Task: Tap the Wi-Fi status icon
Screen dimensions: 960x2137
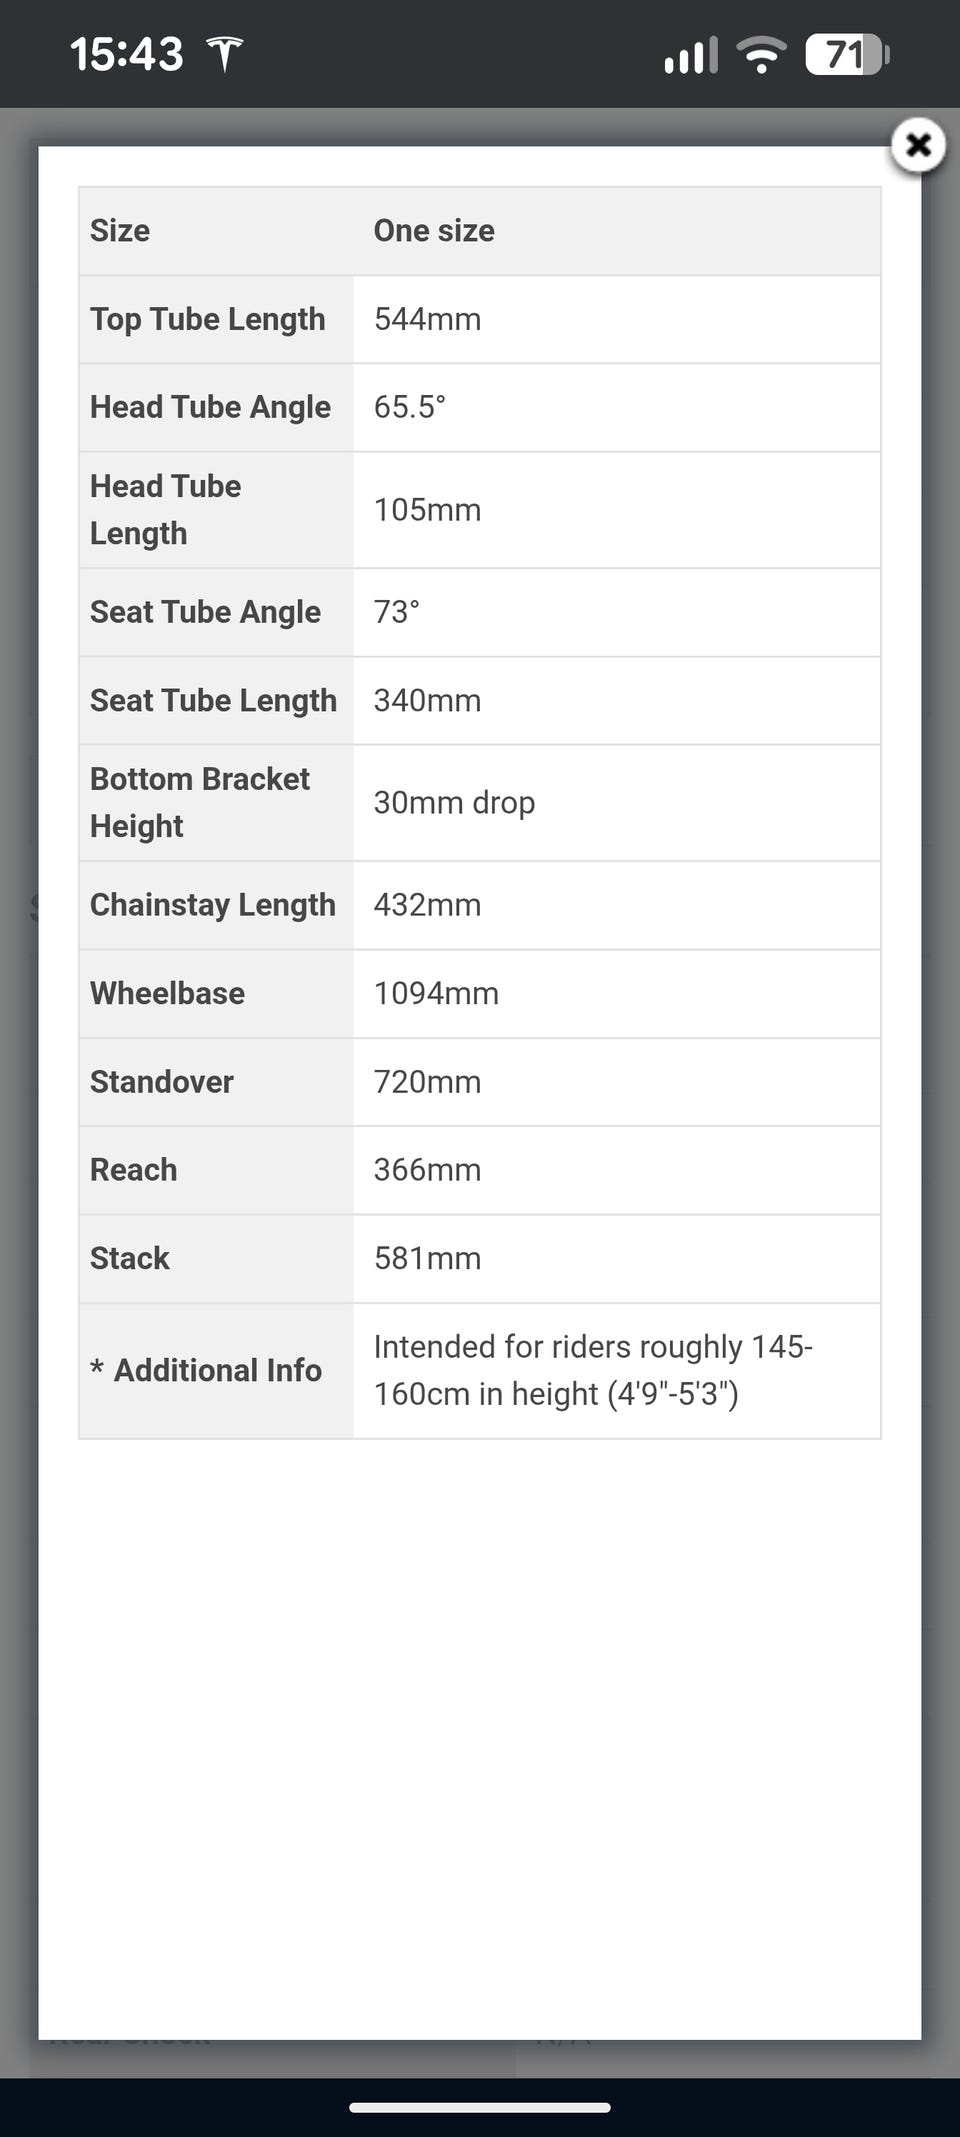Action: point(761,54)
